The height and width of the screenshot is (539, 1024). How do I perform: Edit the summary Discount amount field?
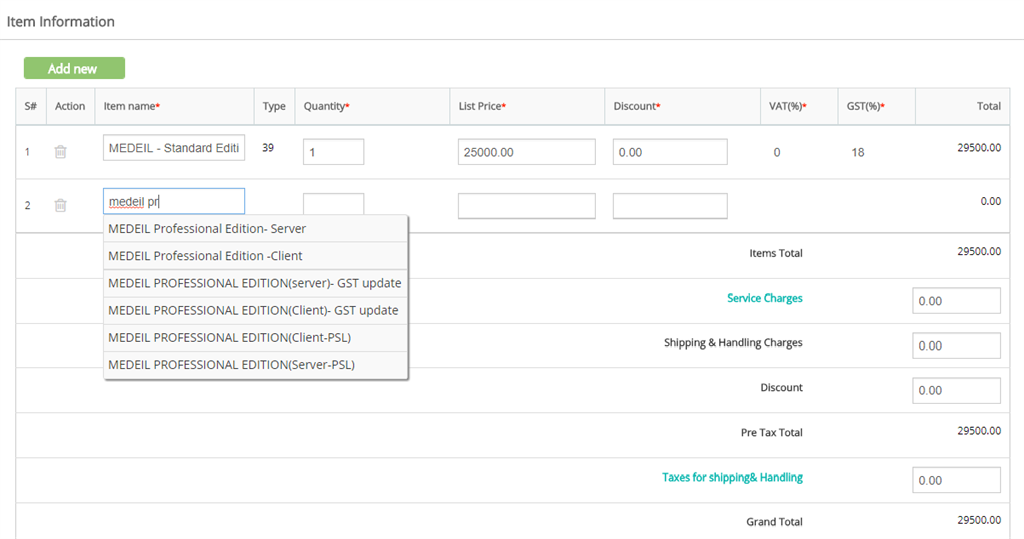(956, 391)
